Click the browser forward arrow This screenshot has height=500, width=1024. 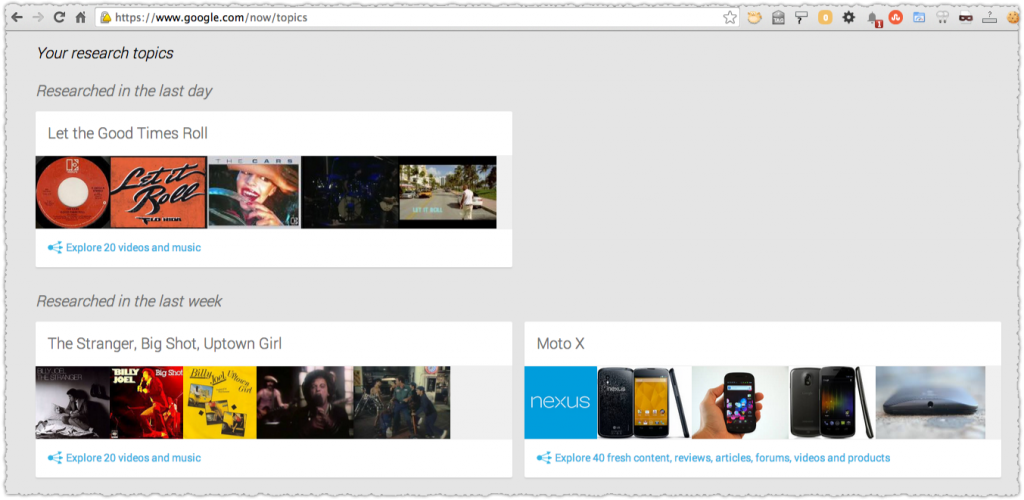click(x=38, y=18)
